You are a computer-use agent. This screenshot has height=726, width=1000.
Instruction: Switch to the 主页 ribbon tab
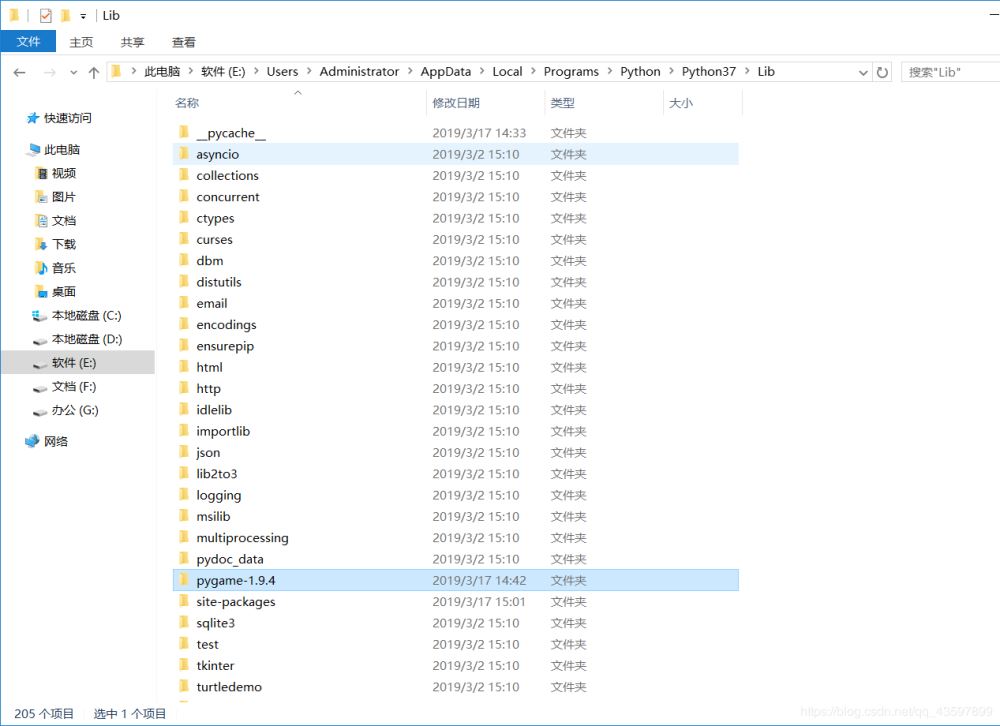click(81, 42)
